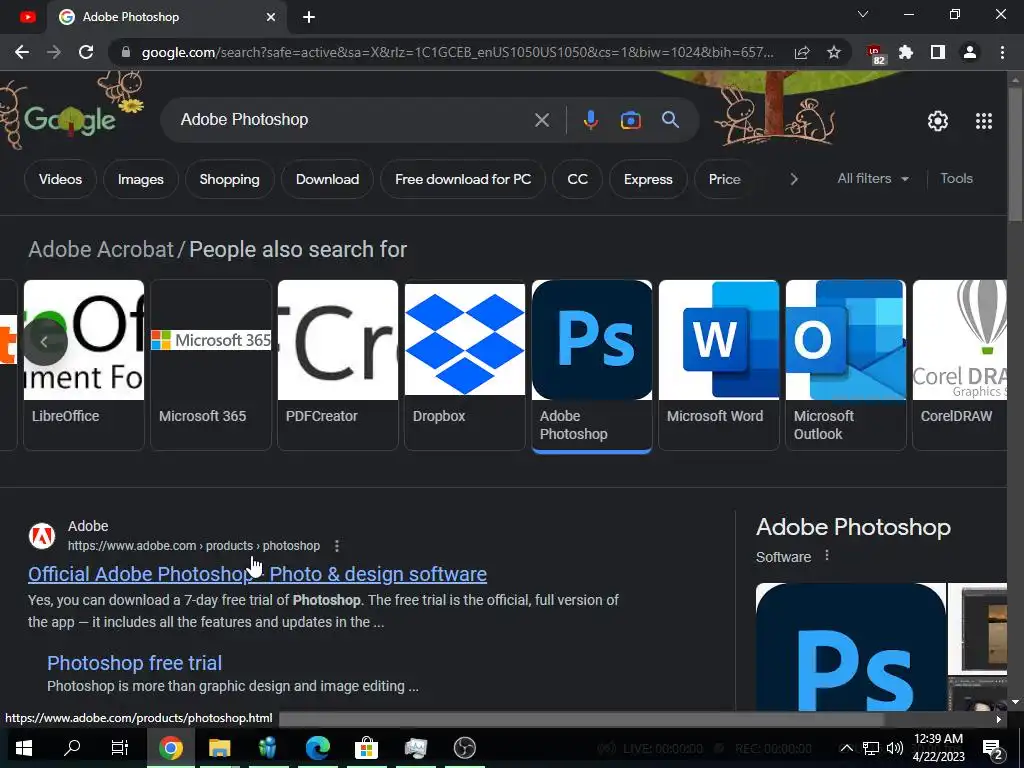Viewport: 1024px width, 768px height.
Task: Open the Chrome profile avatar
Action: tap(970, 52)
